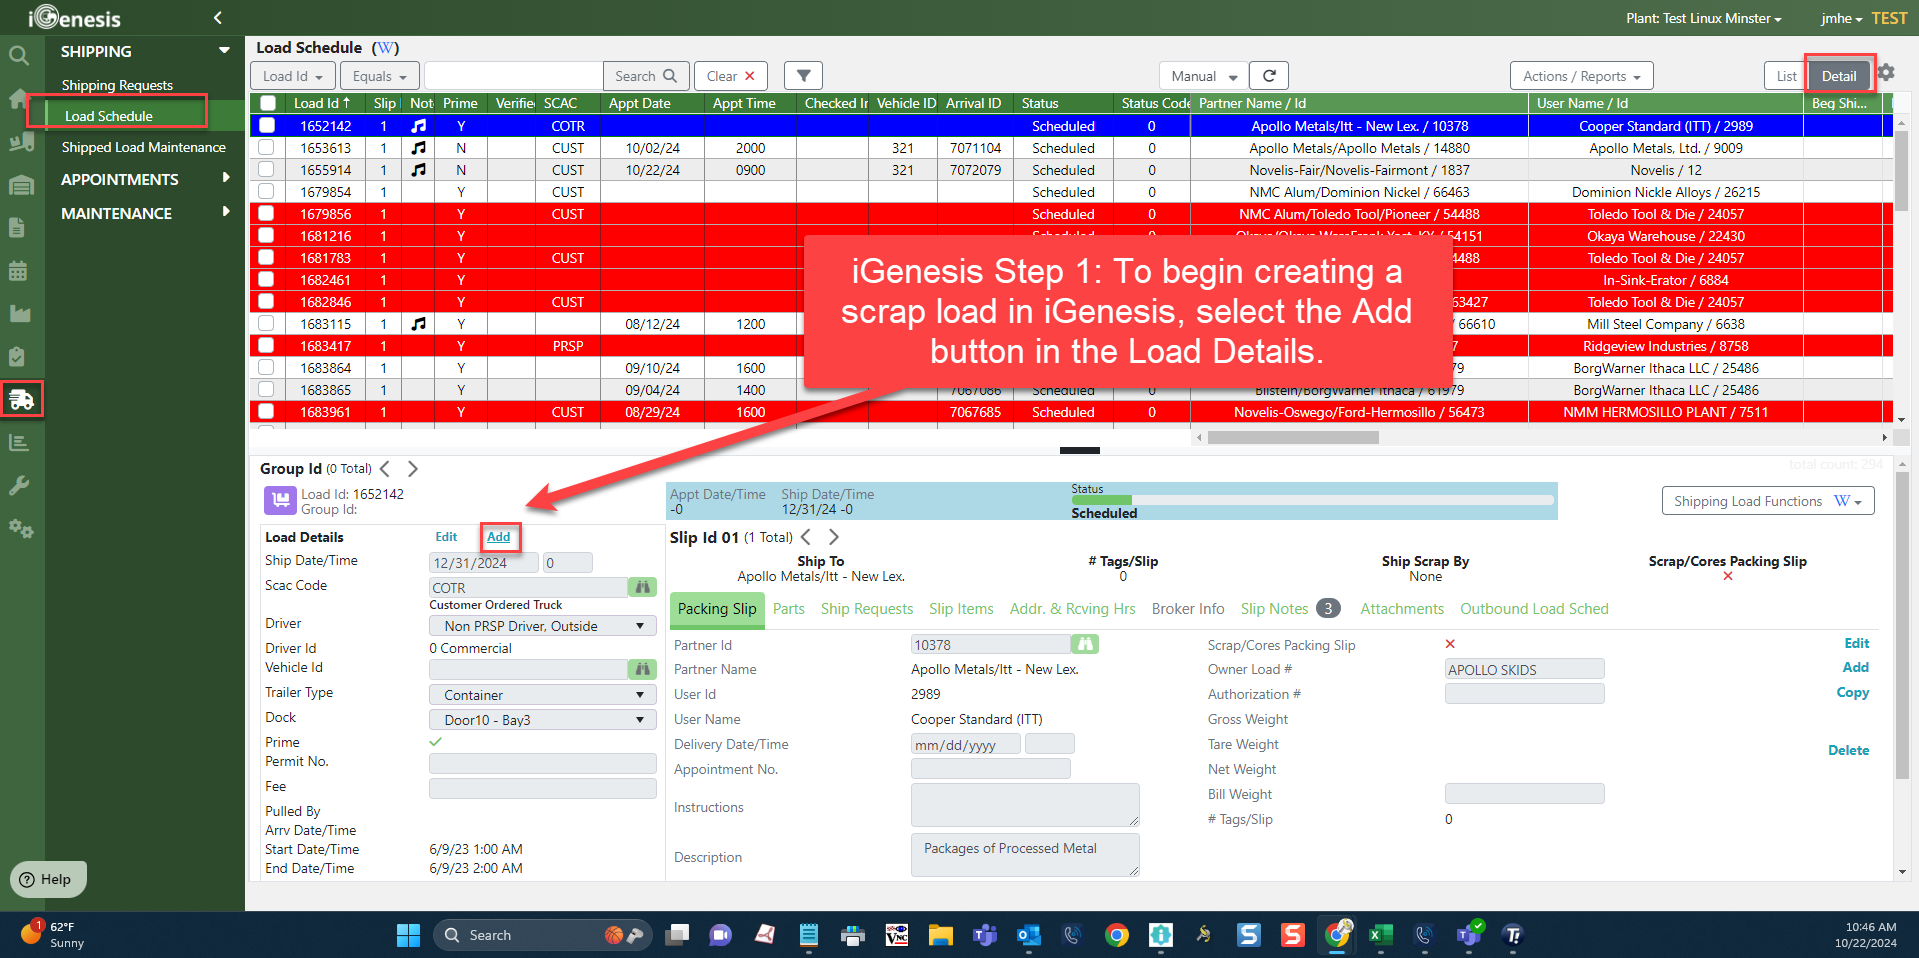Open Google Chrome from the taskbar
This screenshot has height=958, width=1919.
tap(1116, 935)
